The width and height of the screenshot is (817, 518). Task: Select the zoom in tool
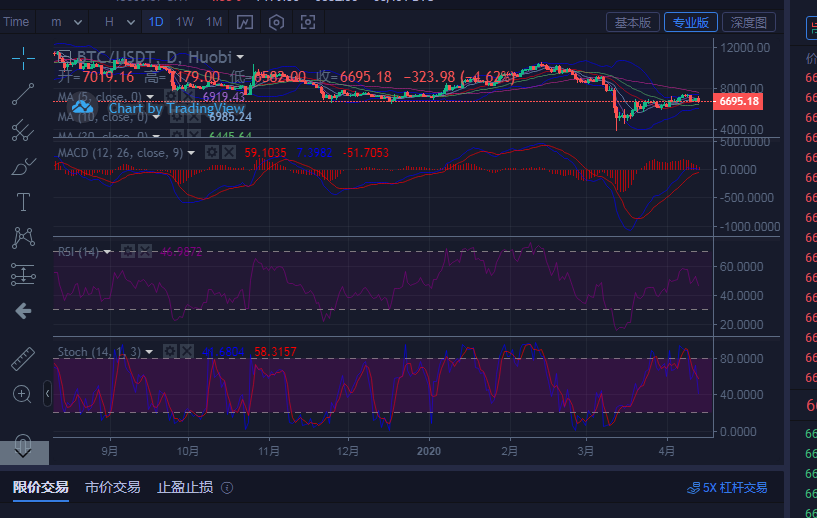tap(22, 394)
